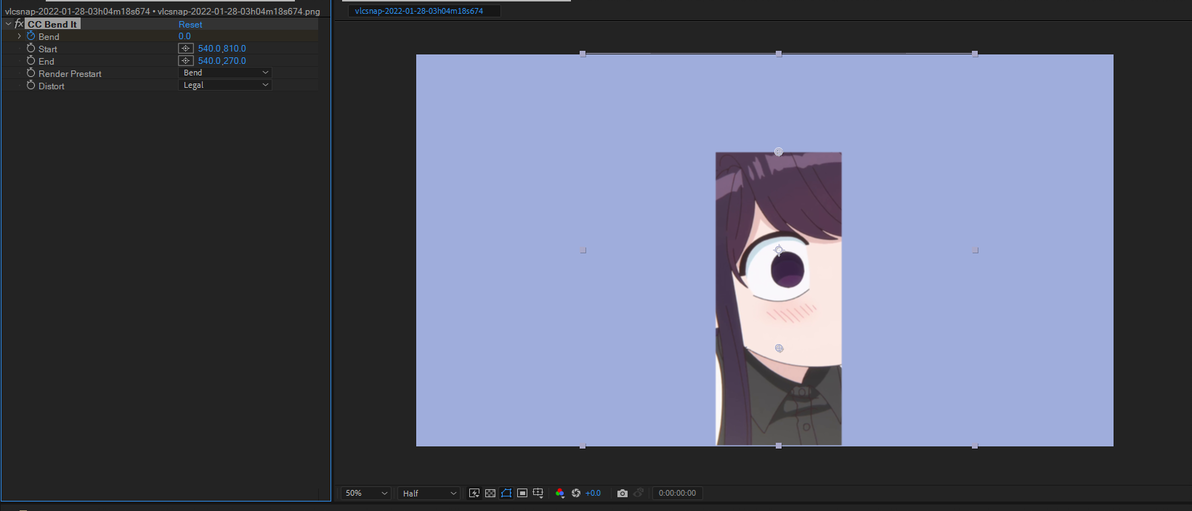
Task: Click Reset for CC Bend It
Action: click(x=190, y=24)
